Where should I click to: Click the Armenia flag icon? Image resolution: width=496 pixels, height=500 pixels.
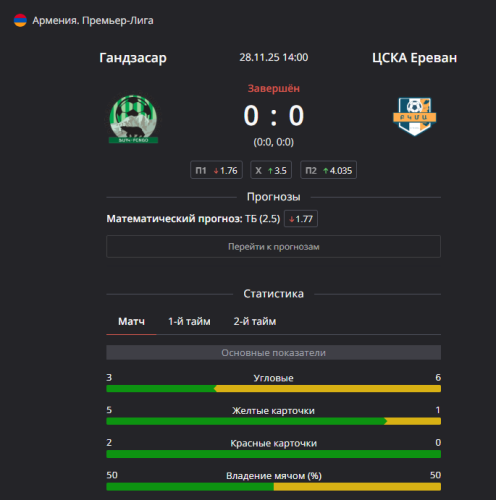(20, 20)
